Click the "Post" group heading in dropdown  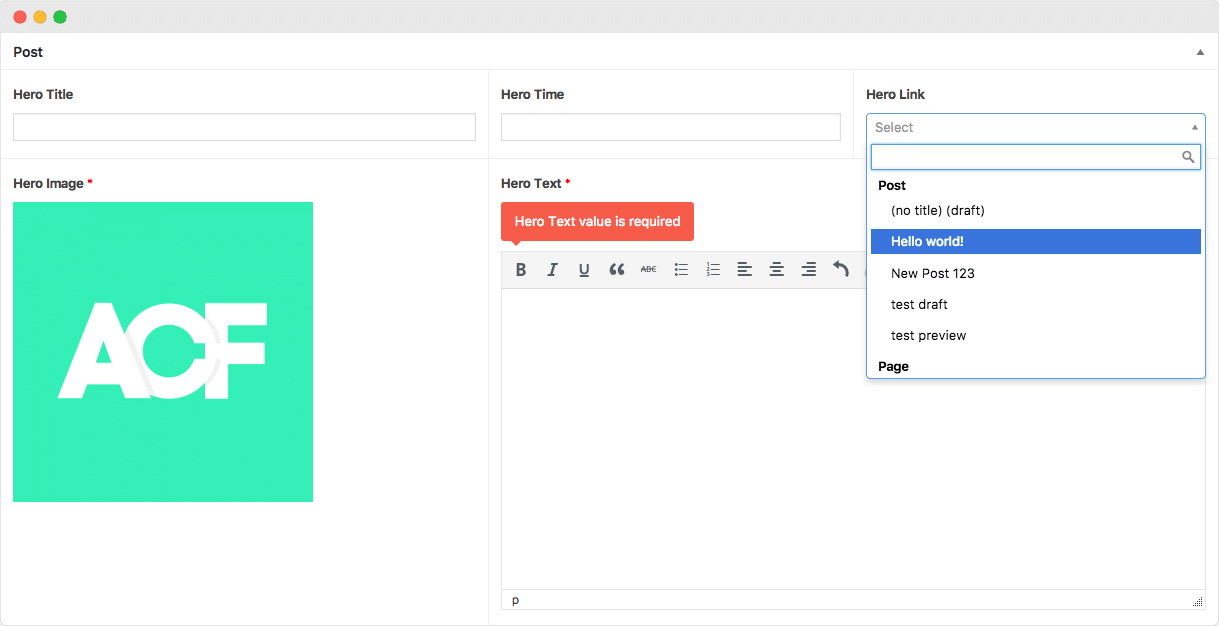(x=892, y=185)
